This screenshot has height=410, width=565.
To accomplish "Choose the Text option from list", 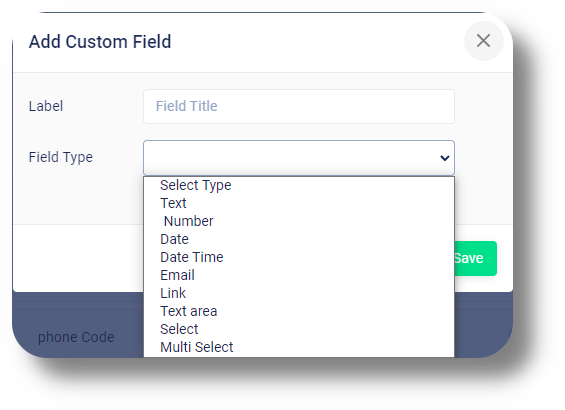I will pyautogui.click(x=299, y=203).
